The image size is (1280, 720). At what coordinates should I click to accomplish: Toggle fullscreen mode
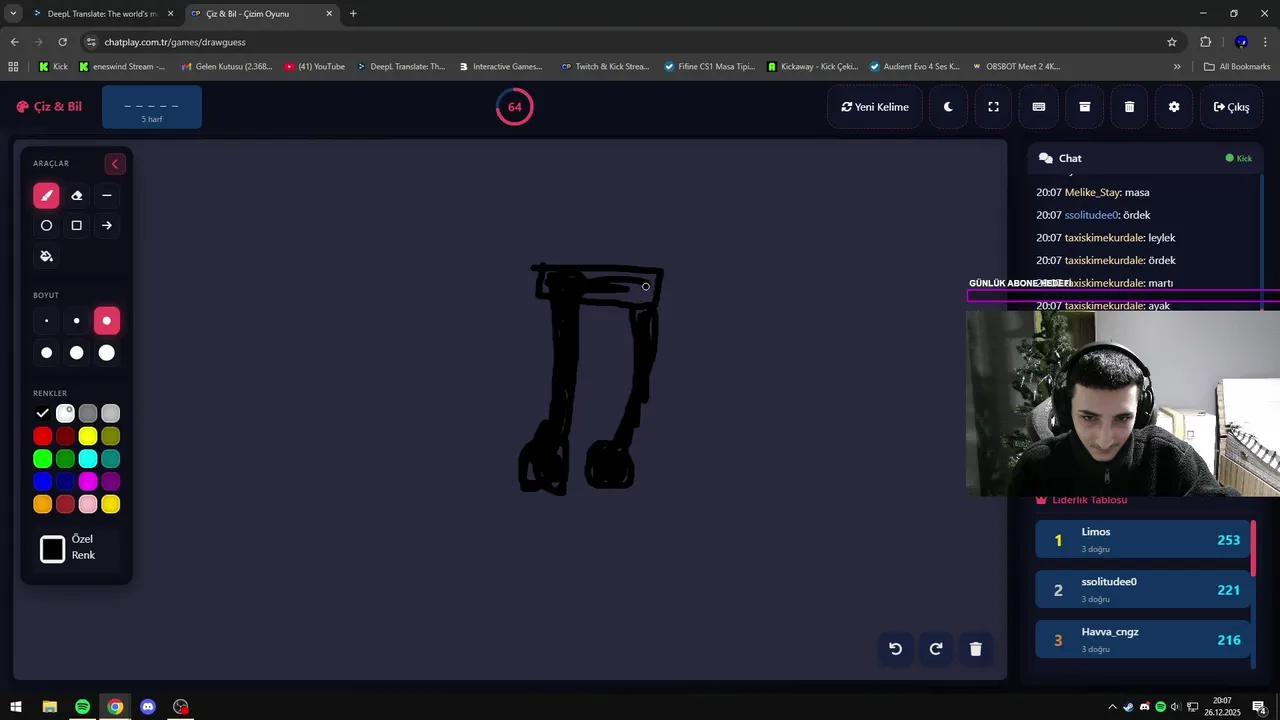point(993,107)
